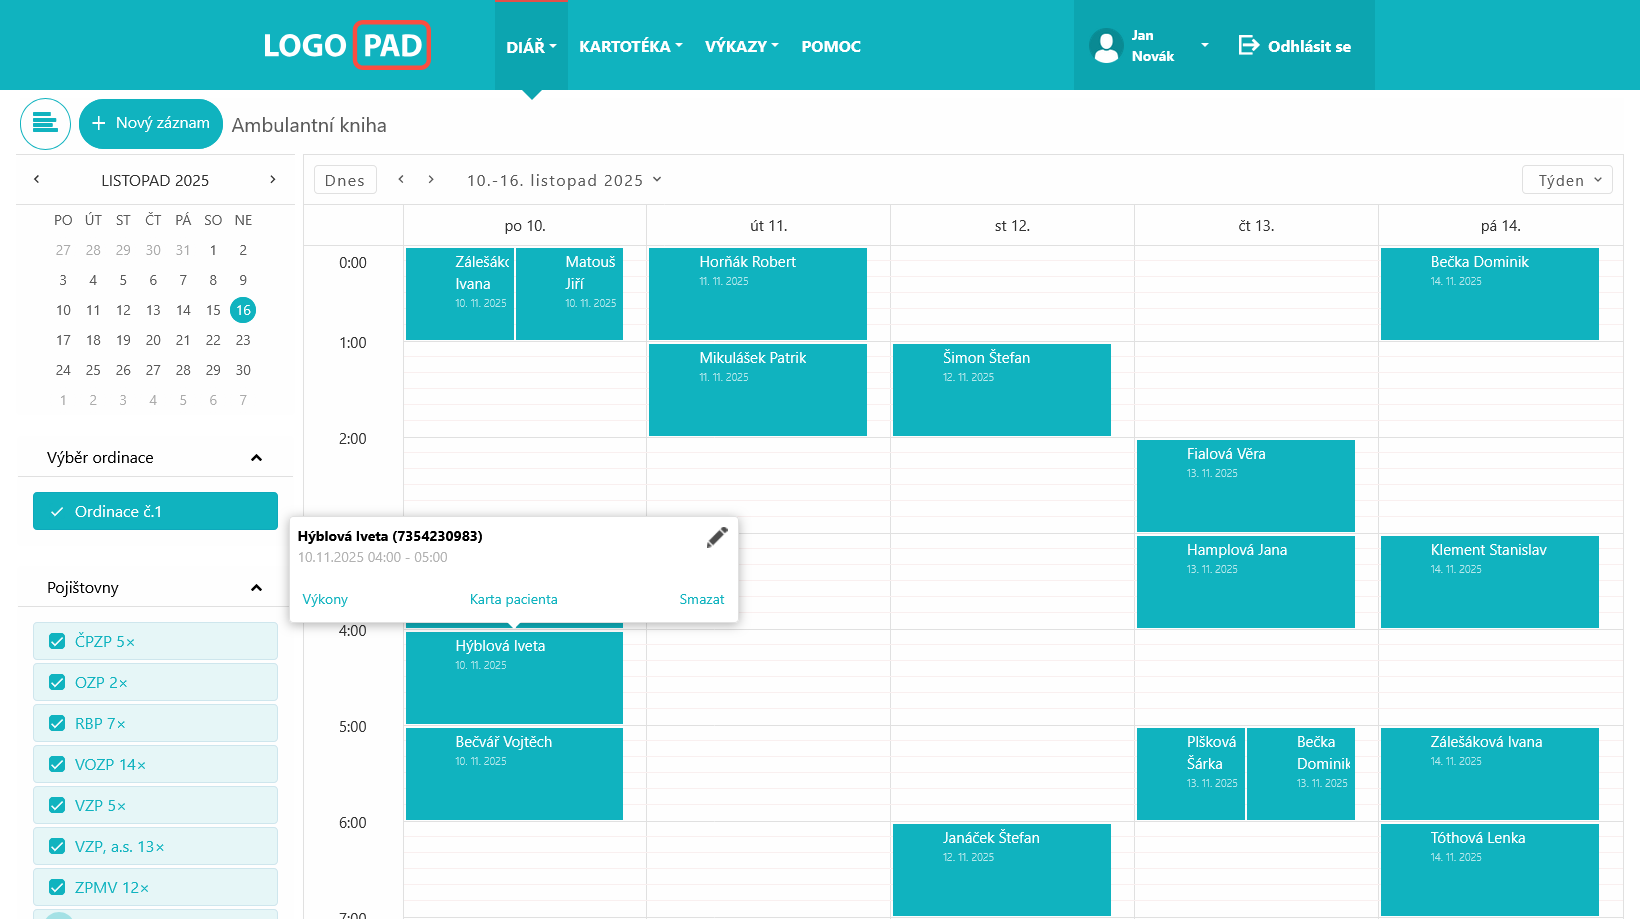Click the pencil edit icon in appointment popup
Viewport: 1640px width, 919px height.
click(717, 538)
